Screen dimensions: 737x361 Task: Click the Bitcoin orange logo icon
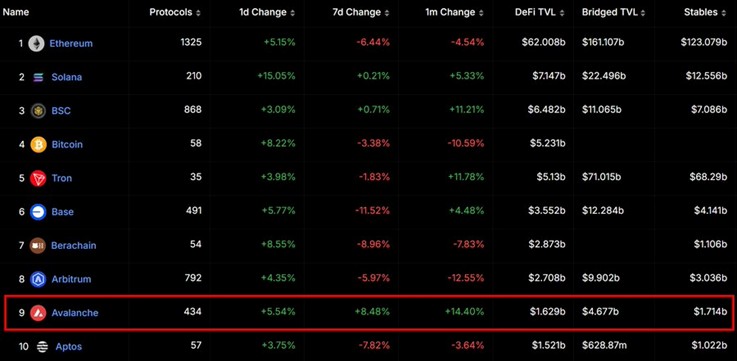coord(38,144)
